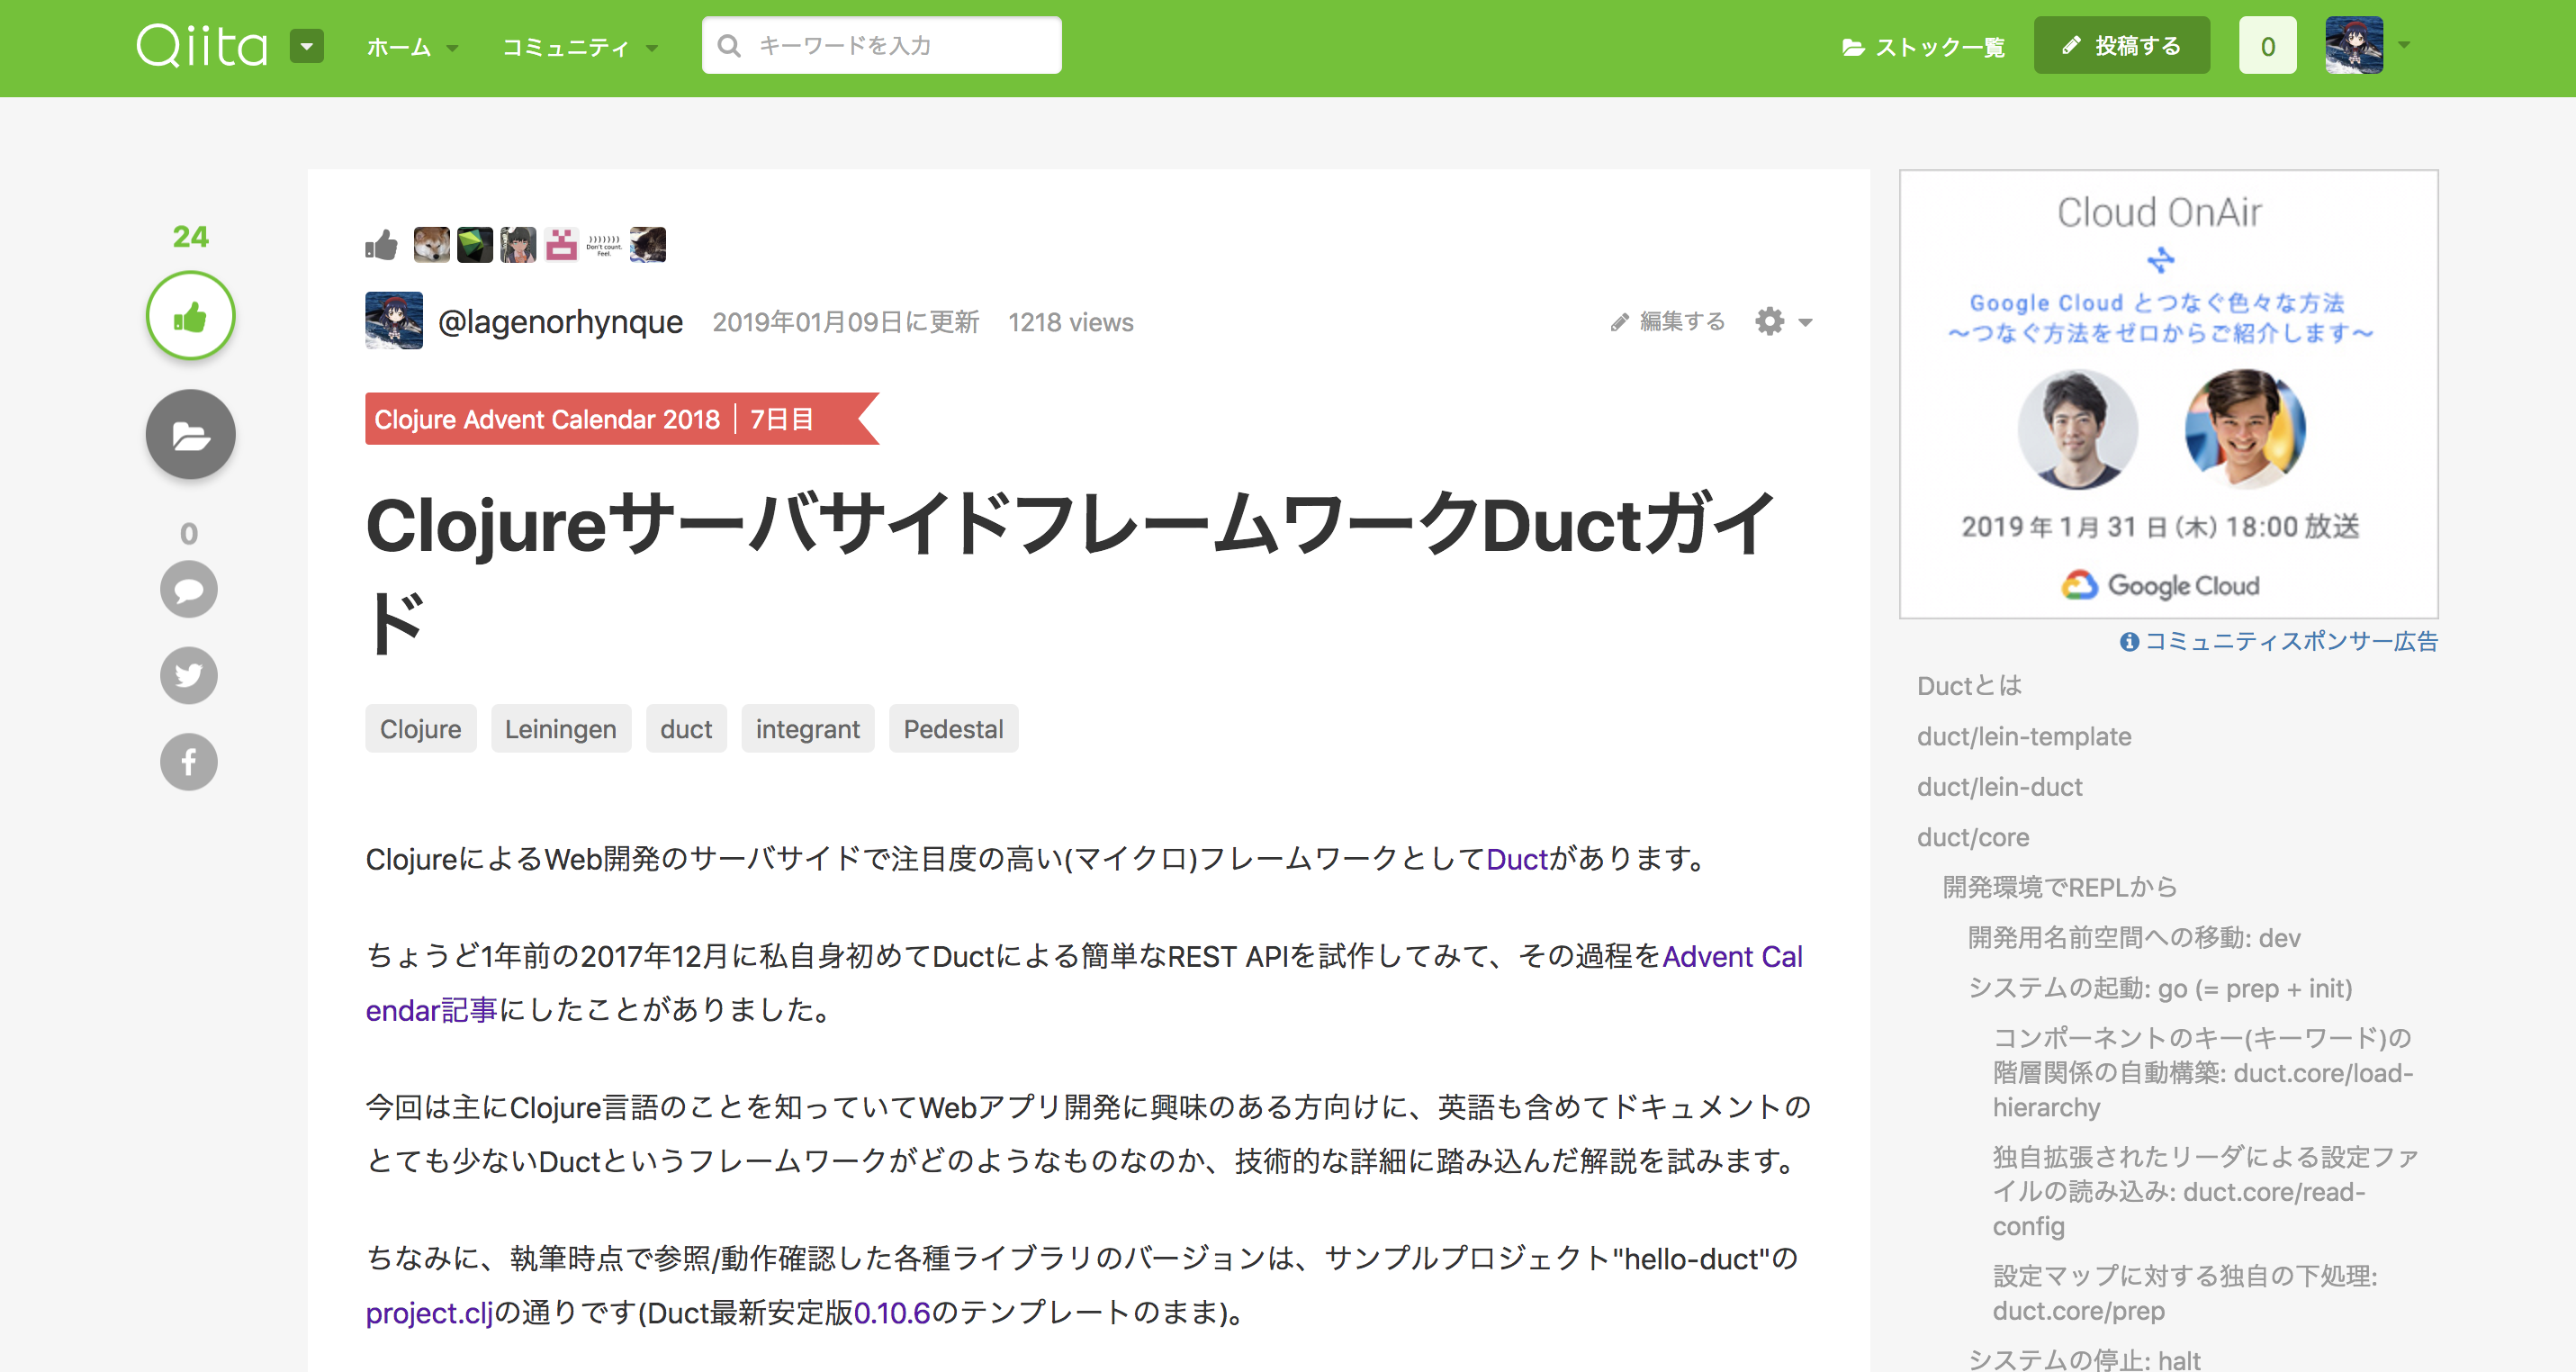Click the Qiita logo

click(202, 46)
